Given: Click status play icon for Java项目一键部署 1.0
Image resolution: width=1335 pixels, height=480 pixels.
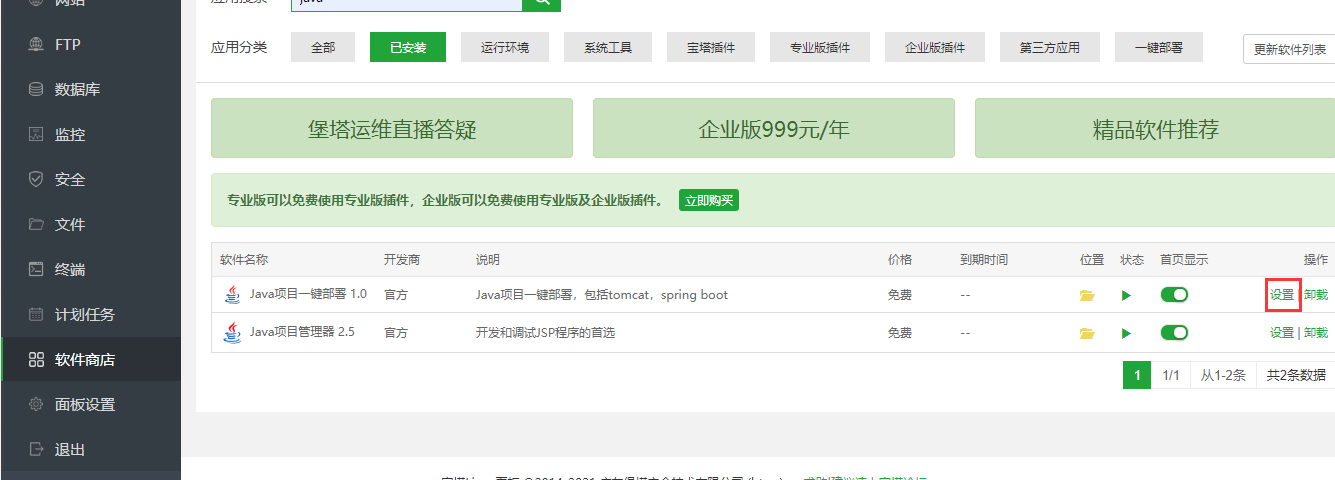Looking at the screenshot, I should (x=1126, y=295).
